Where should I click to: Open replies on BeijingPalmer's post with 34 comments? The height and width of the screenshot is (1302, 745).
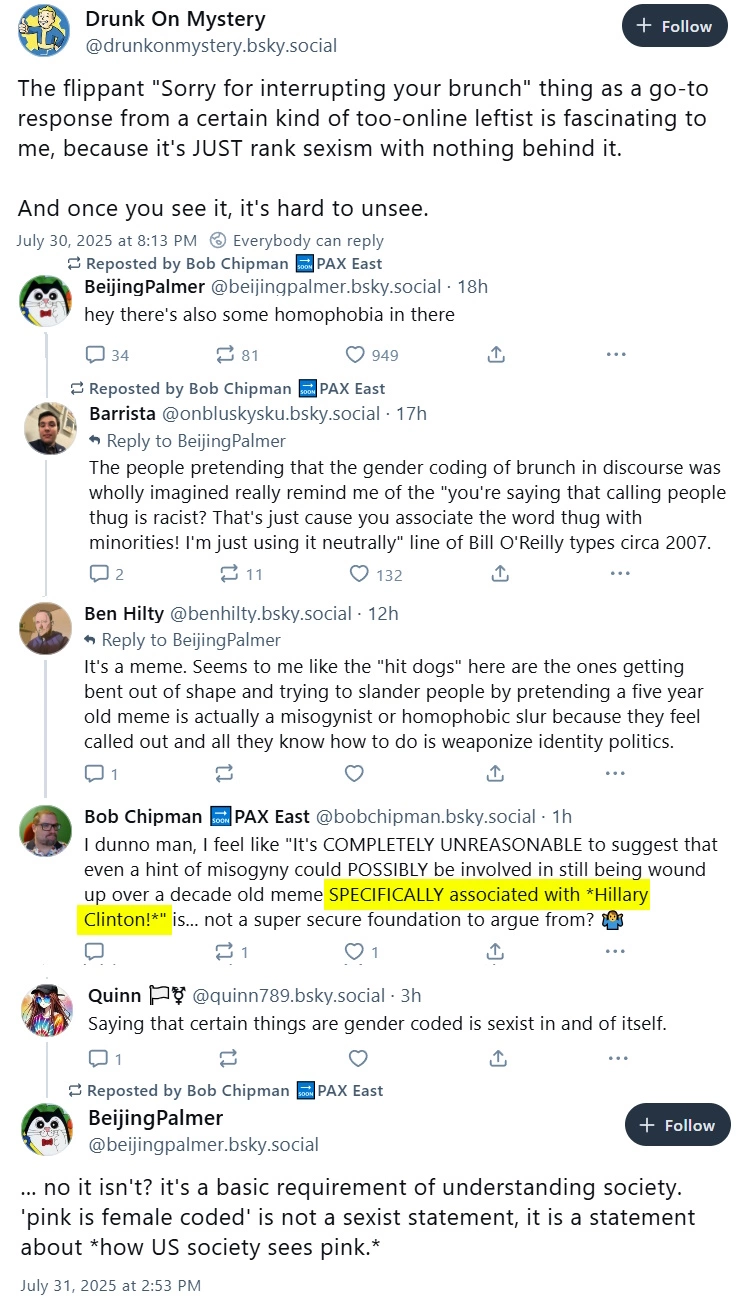pos(108,355)
